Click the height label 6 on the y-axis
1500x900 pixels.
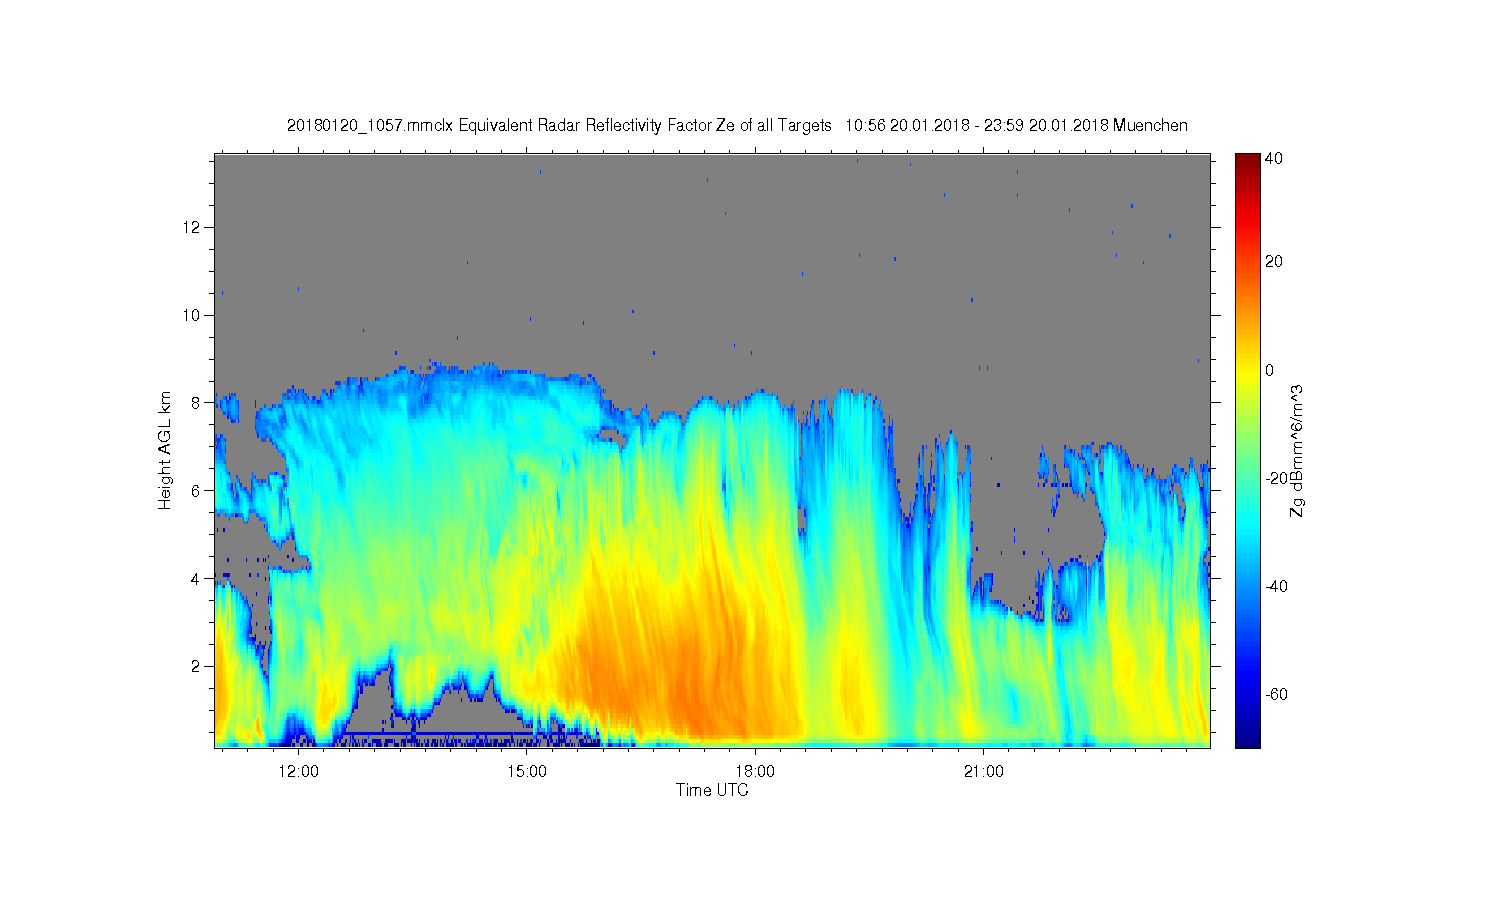coord(197,490)
